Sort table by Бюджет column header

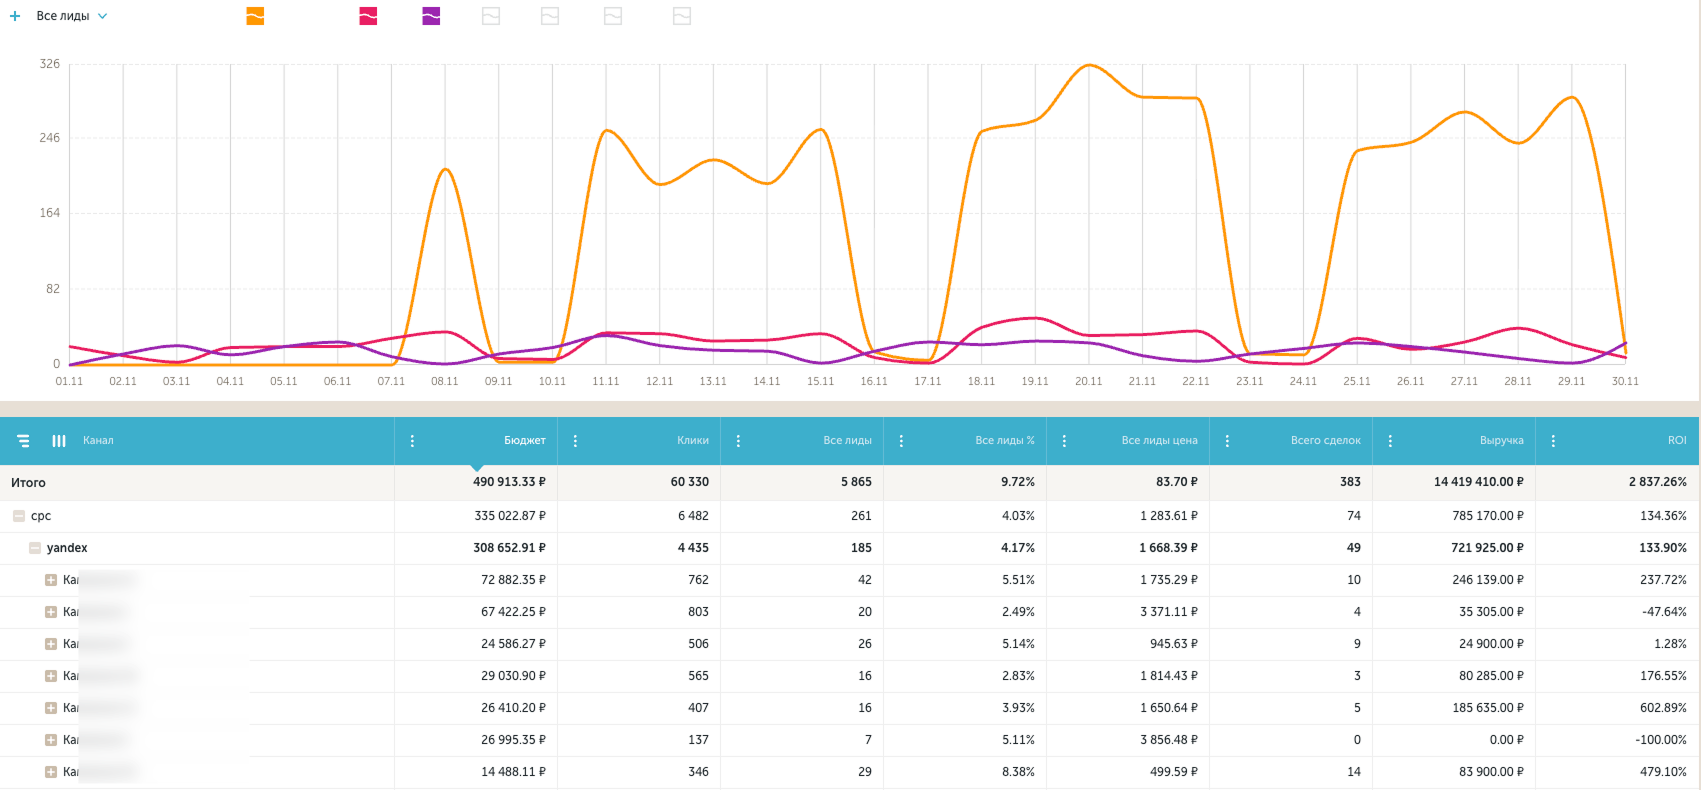524,441
